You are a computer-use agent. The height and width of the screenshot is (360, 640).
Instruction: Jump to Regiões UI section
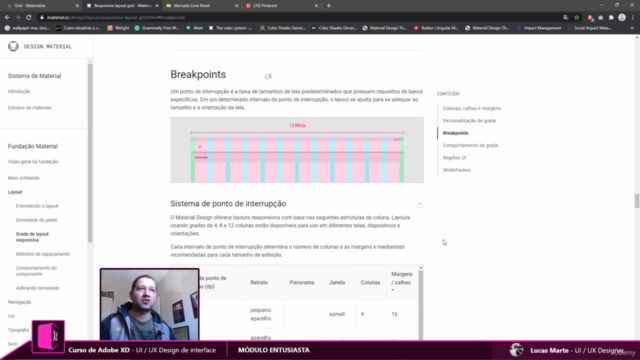point(454,158)
